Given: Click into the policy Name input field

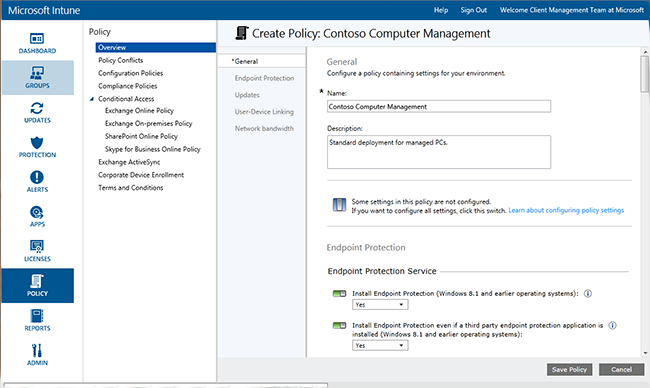Looking at the screenshot, I should (x=439, y=107).
